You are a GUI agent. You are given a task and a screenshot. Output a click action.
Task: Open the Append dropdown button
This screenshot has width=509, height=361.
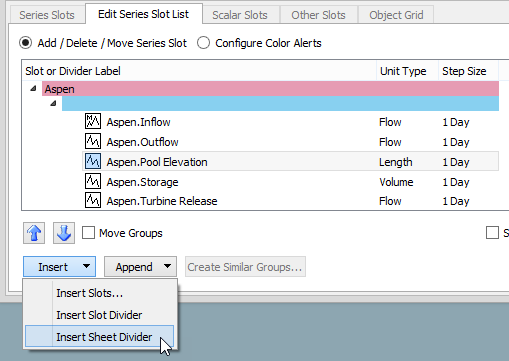pos(140,267)
